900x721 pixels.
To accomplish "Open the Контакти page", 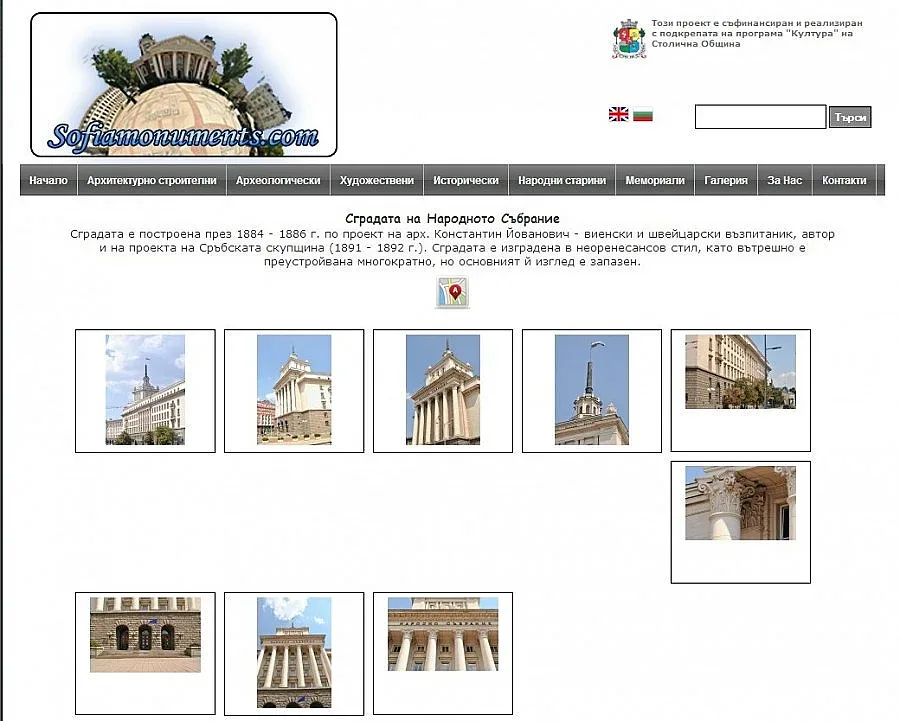I will coord(844,181).
